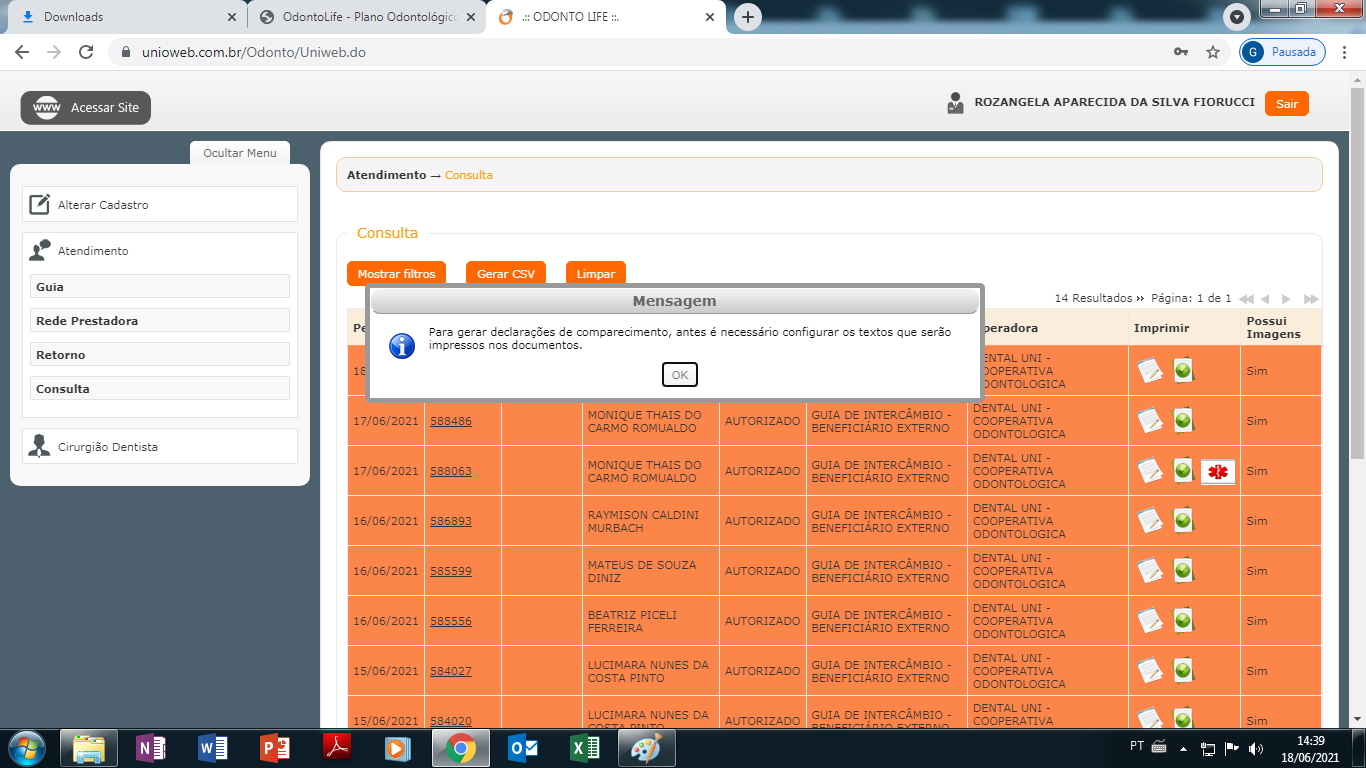The width and height of the screenshot is (1366, 768).
Task: Open the Word icon in the taskbar
Action: (x=213, y=748)
